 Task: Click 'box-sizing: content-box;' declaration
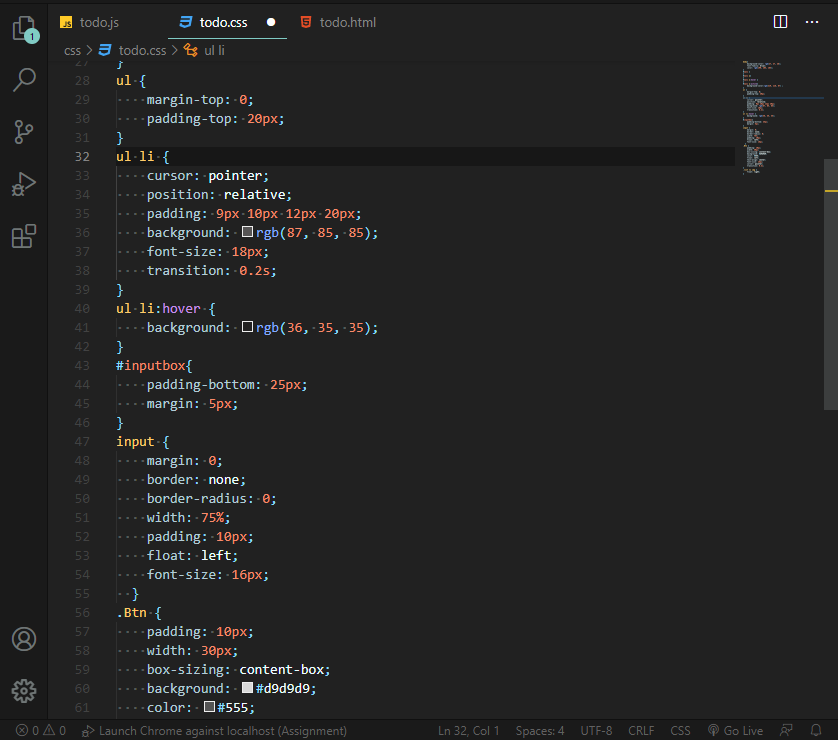coord(238,669)
